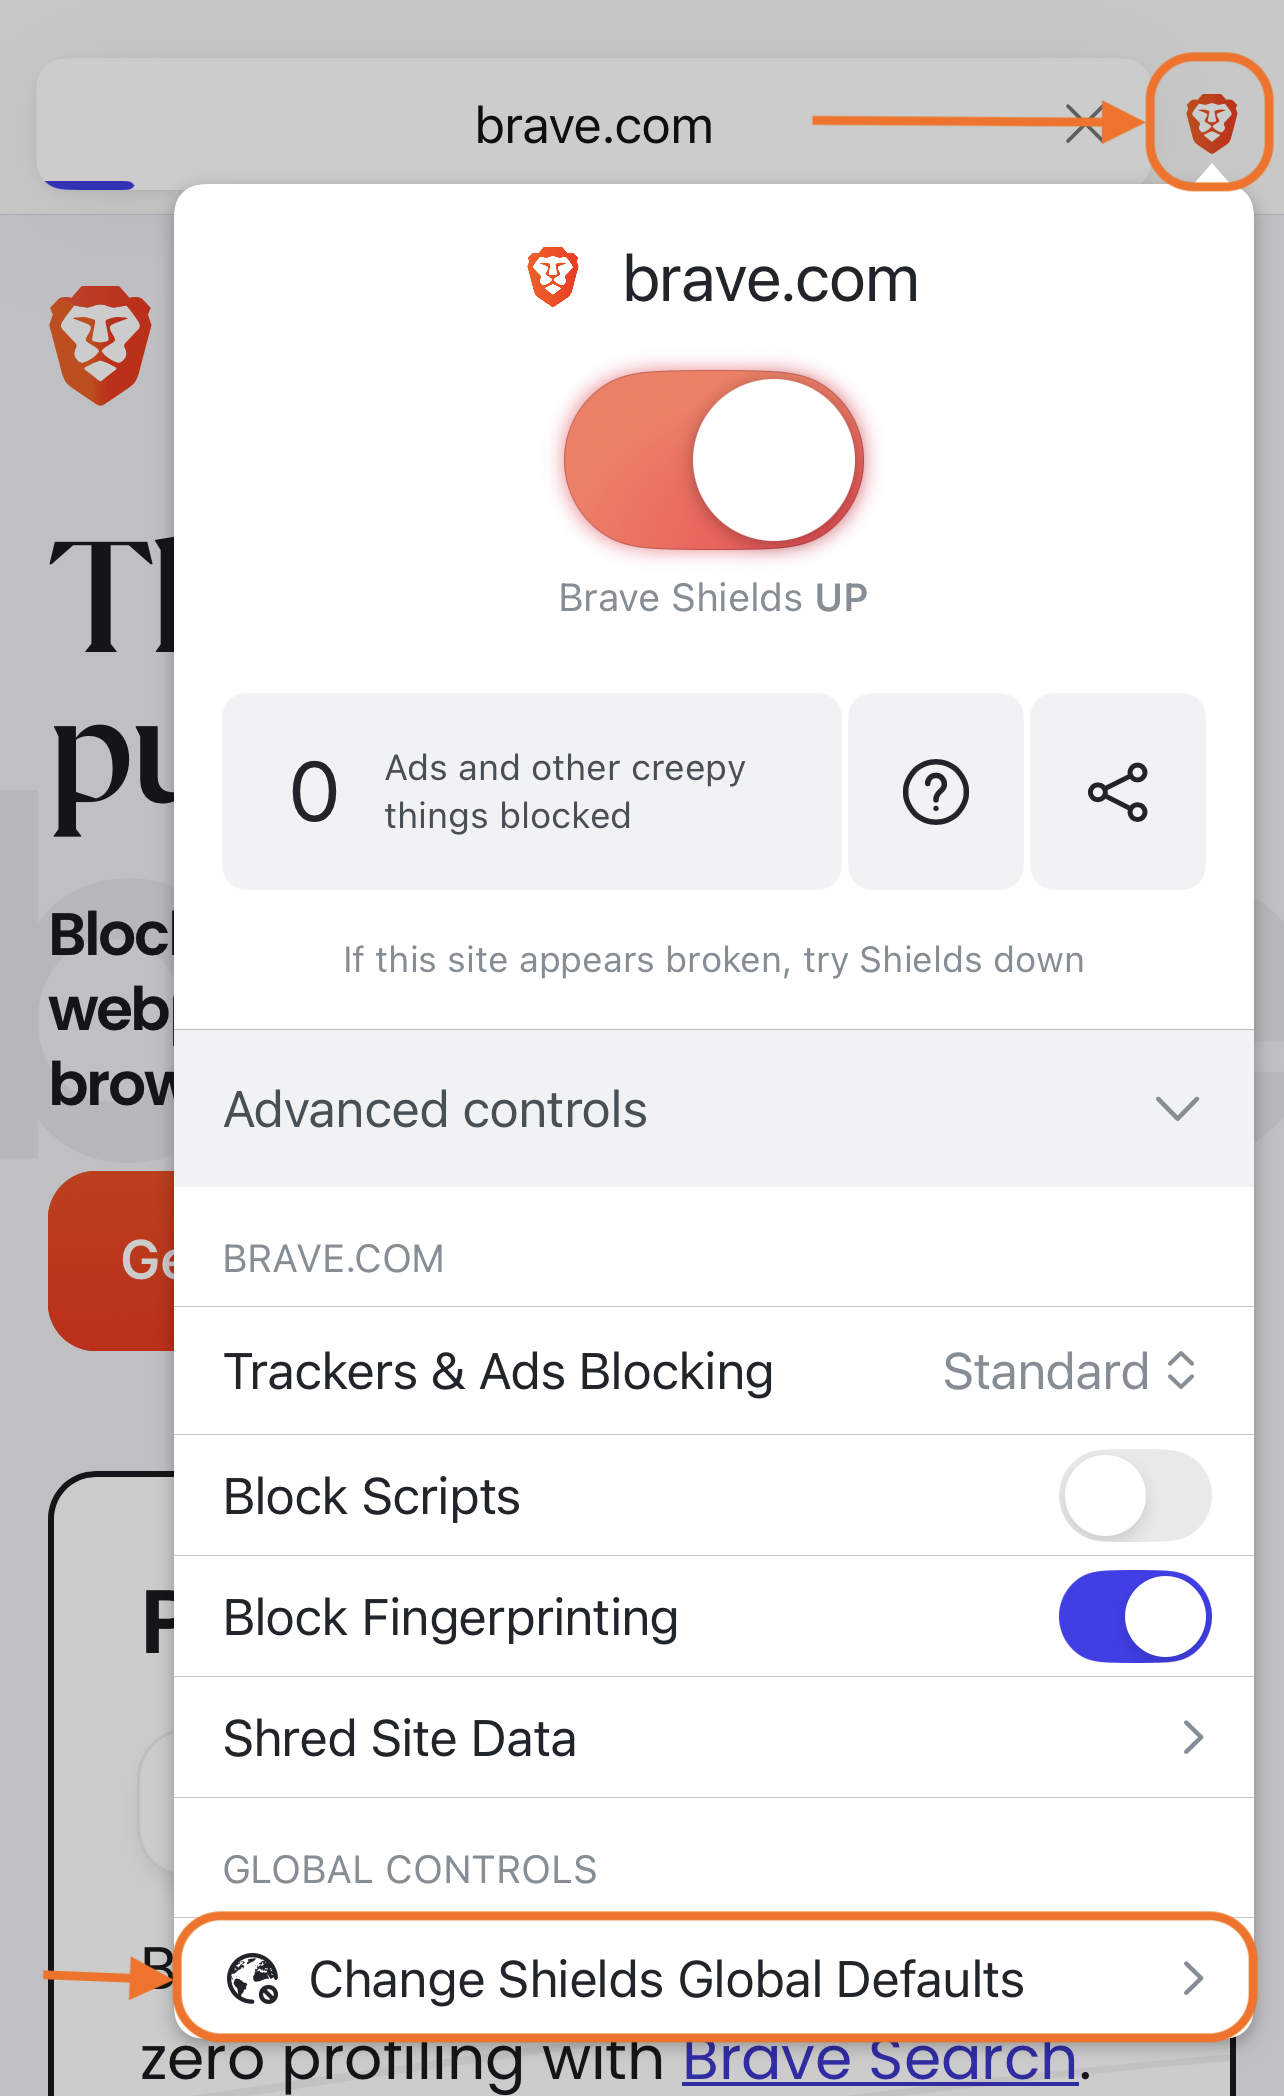Click the blocked ads counter panel
The image size is (1284, 2096).
[x=531, y=792]
